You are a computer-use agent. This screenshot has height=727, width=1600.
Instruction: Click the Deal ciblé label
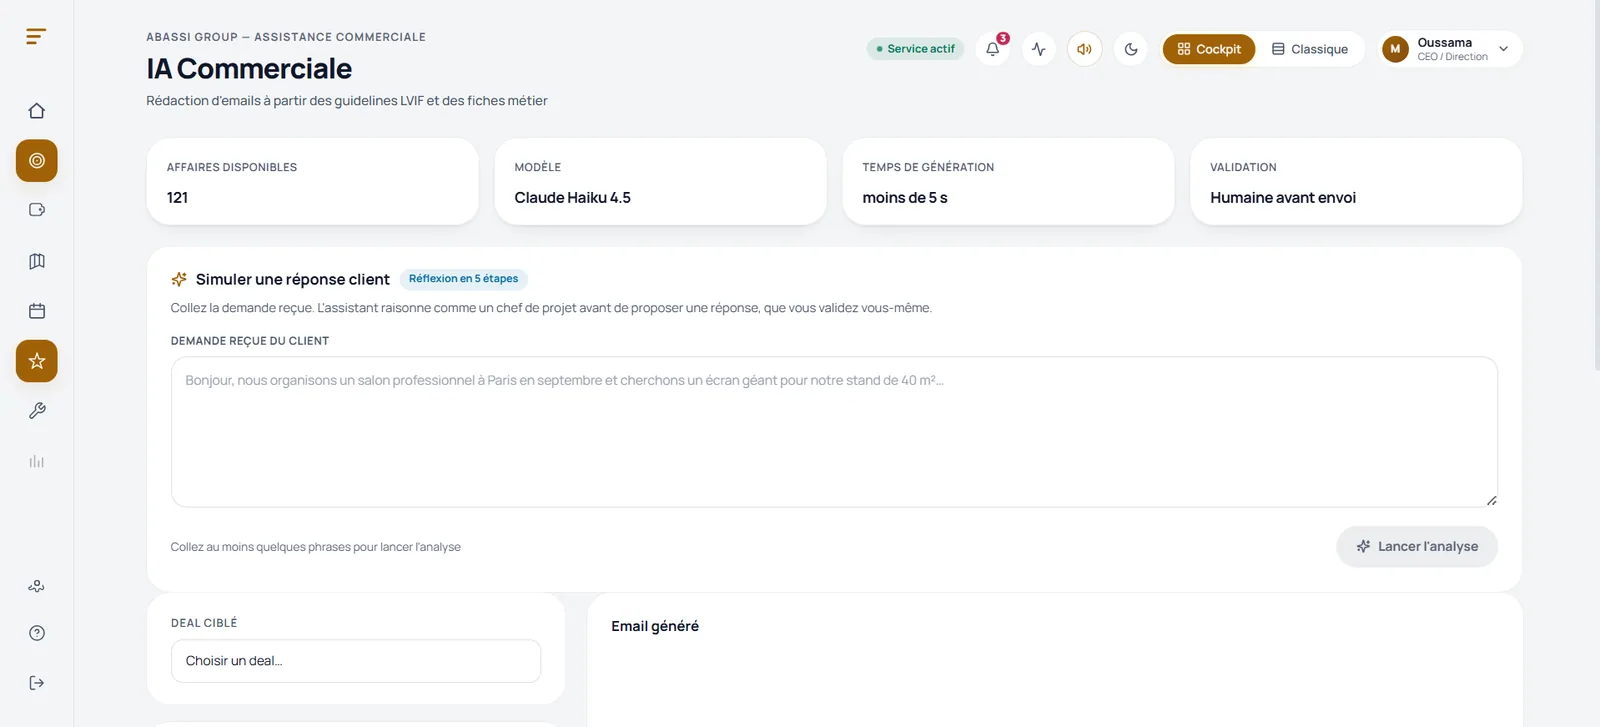(204, 623)
